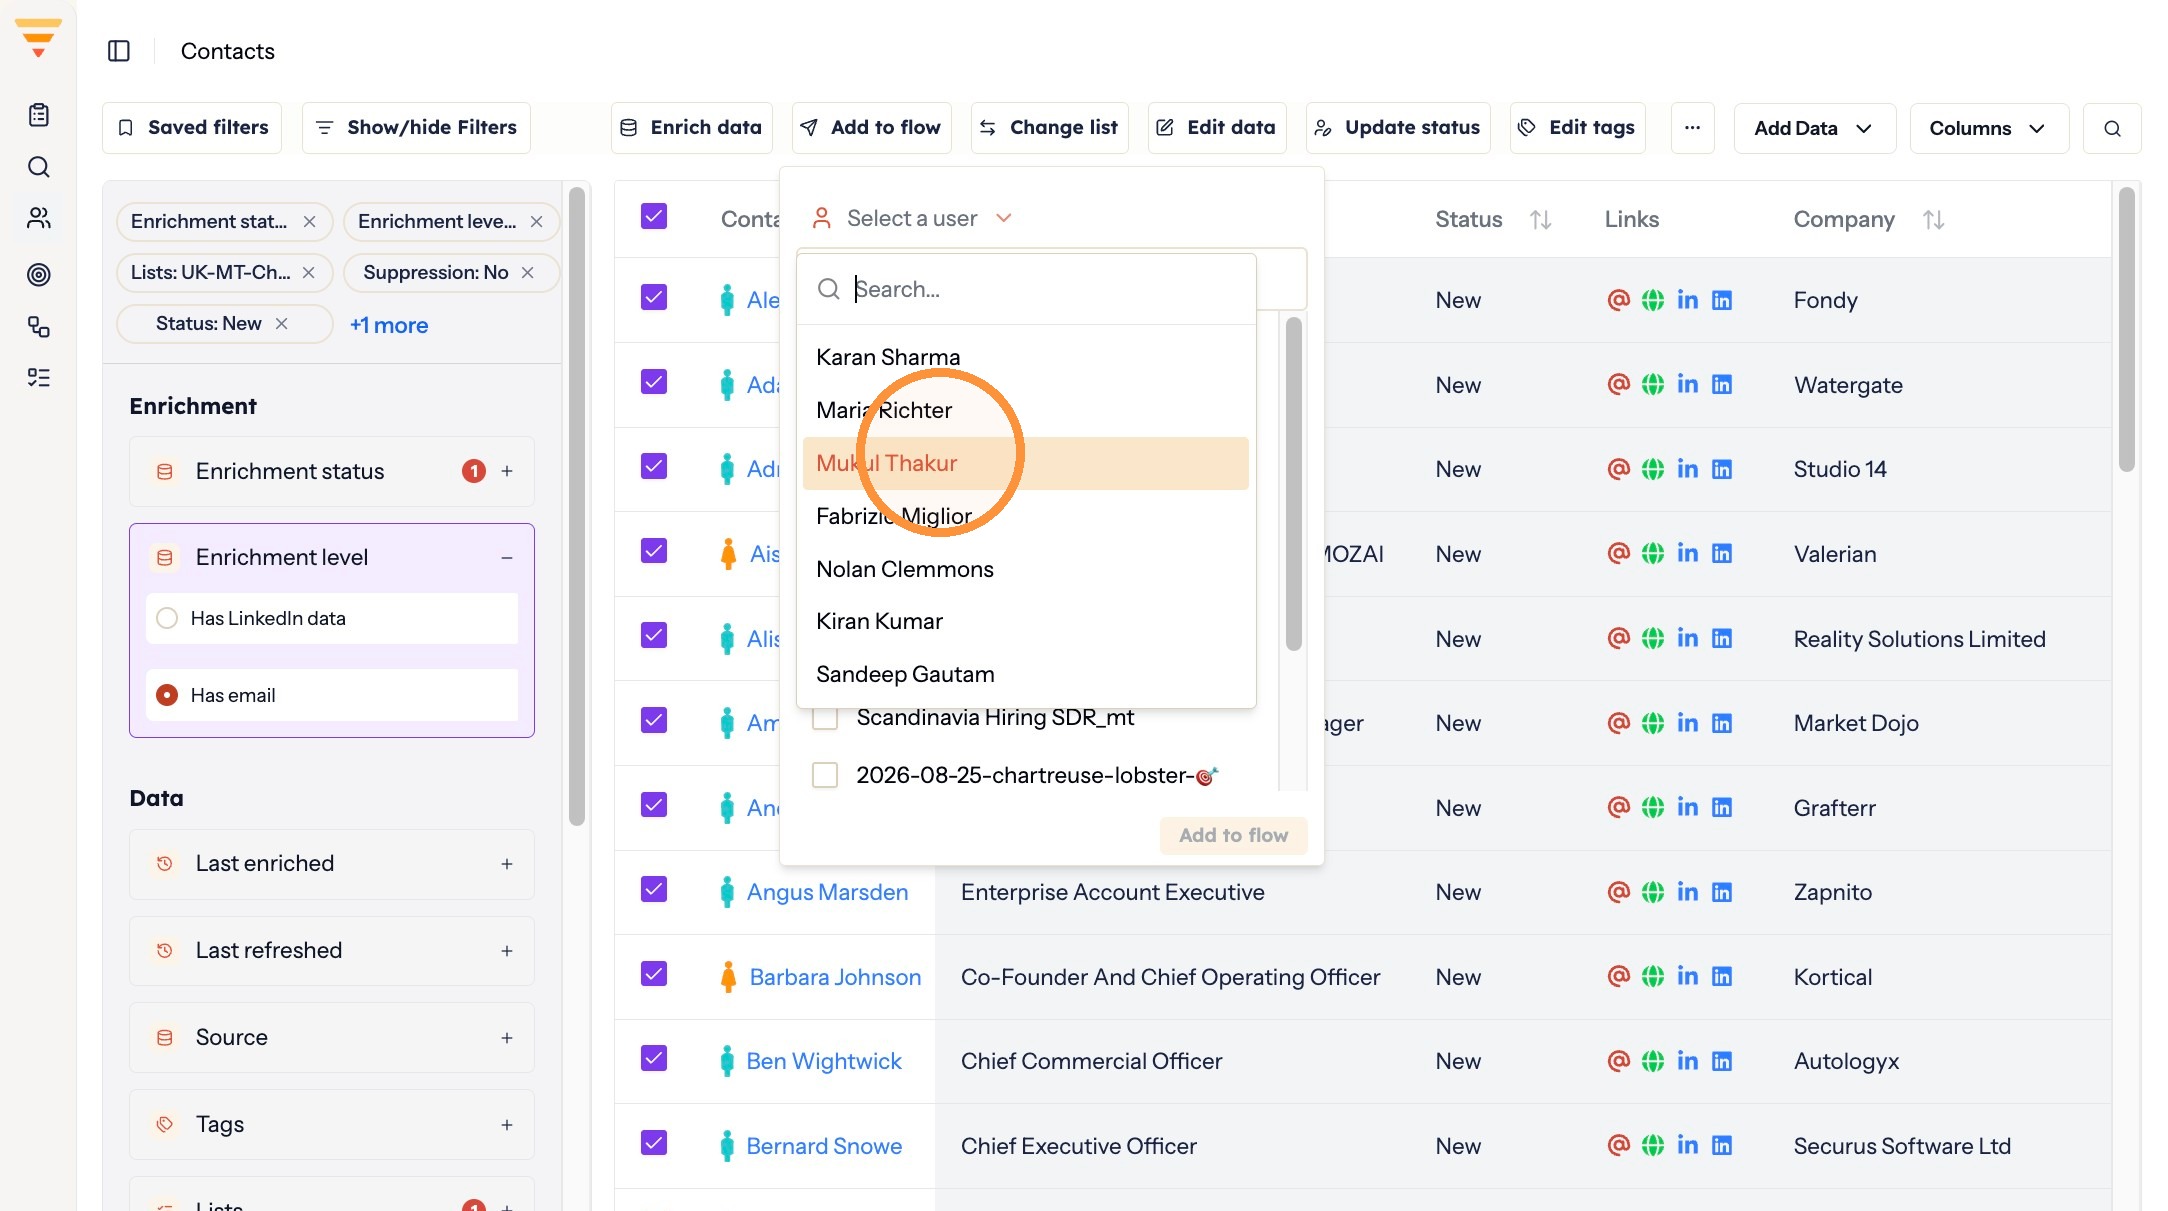This screenshot has height=1211, width=2168.
Task: Show the +1 more filters link
Action: (x=389, y=325)
